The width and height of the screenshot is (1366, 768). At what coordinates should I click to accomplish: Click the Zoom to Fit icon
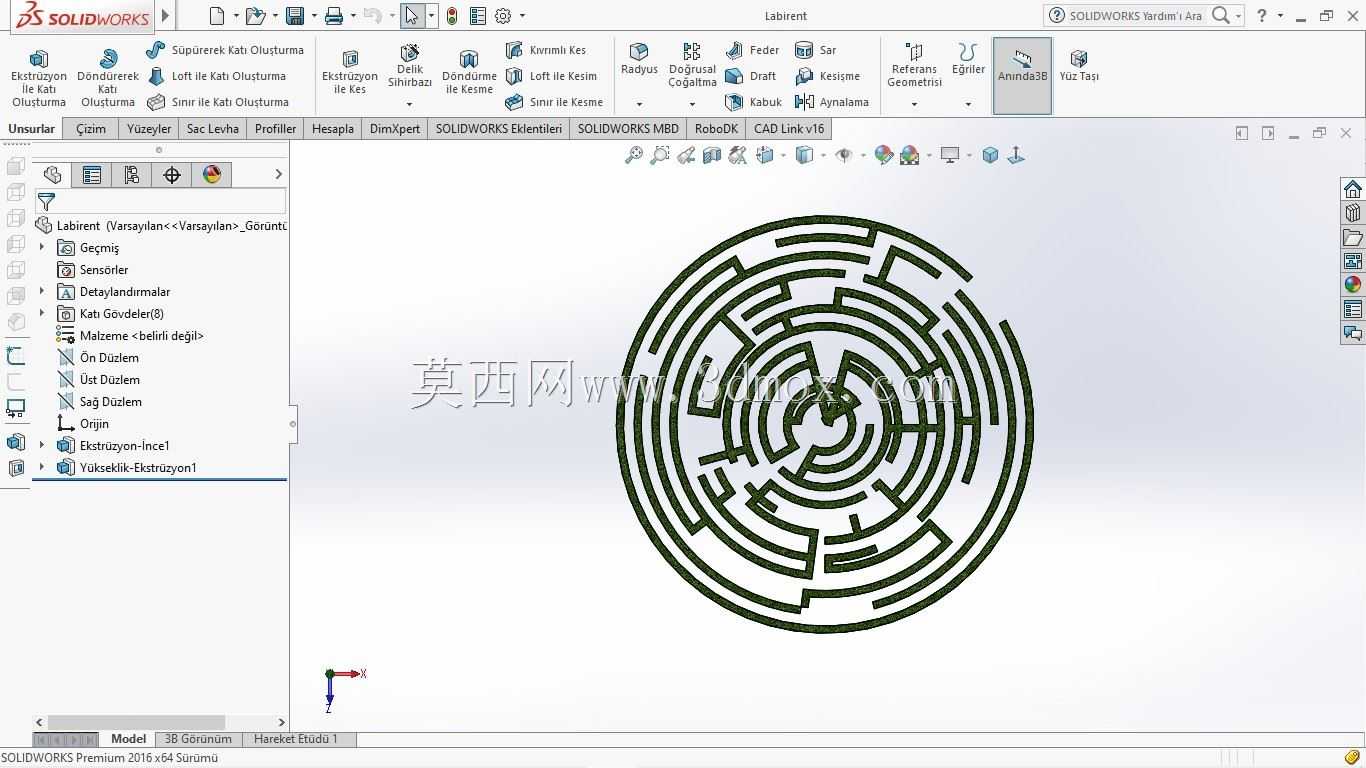click(x=634, y=155)
